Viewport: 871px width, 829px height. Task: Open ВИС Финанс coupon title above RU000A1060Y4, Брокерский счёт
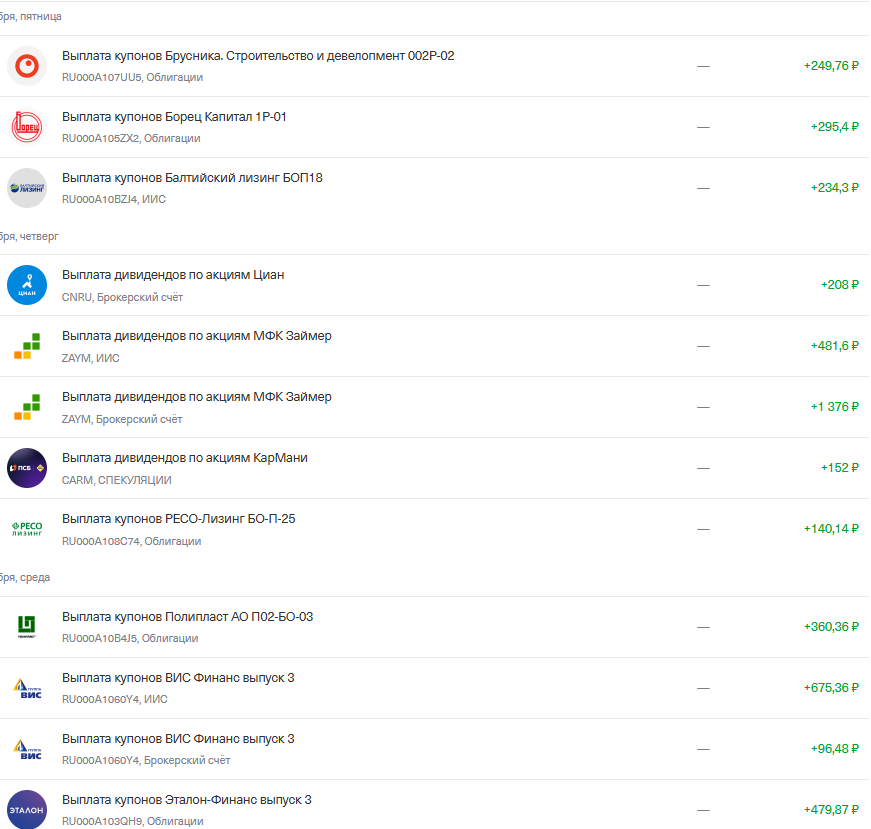(178, 739)
